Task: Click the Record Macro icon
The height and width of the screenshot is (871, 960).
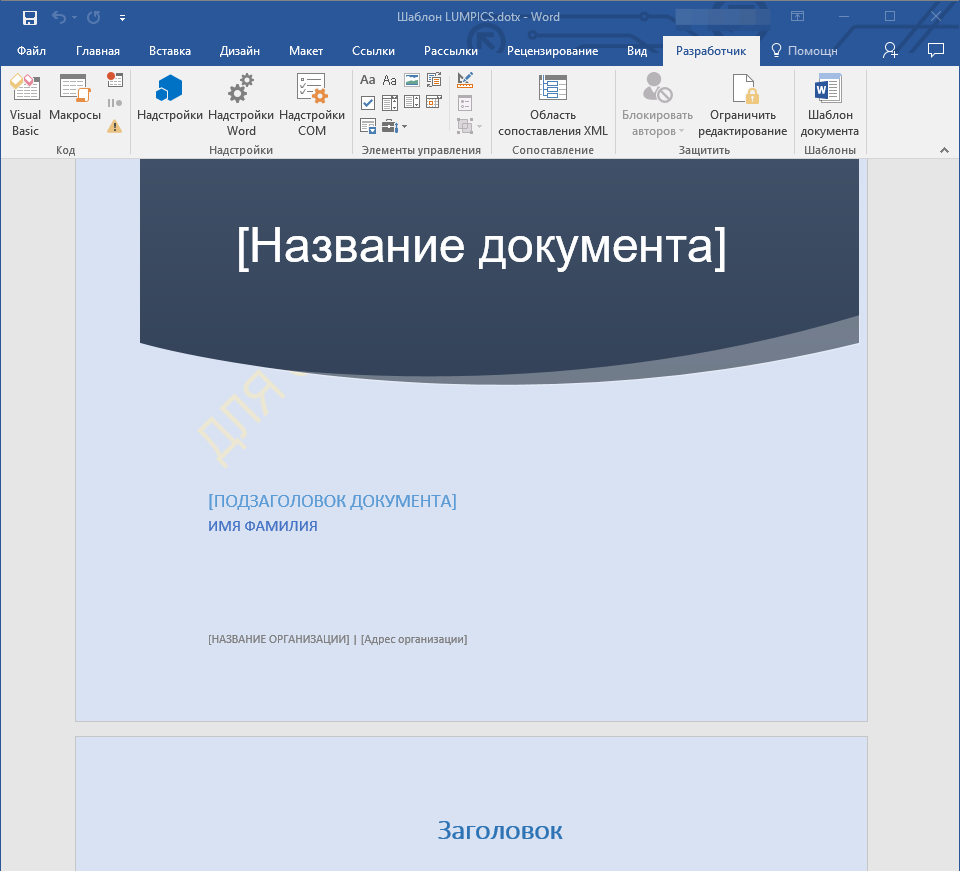Action: (x=115, y=81)
